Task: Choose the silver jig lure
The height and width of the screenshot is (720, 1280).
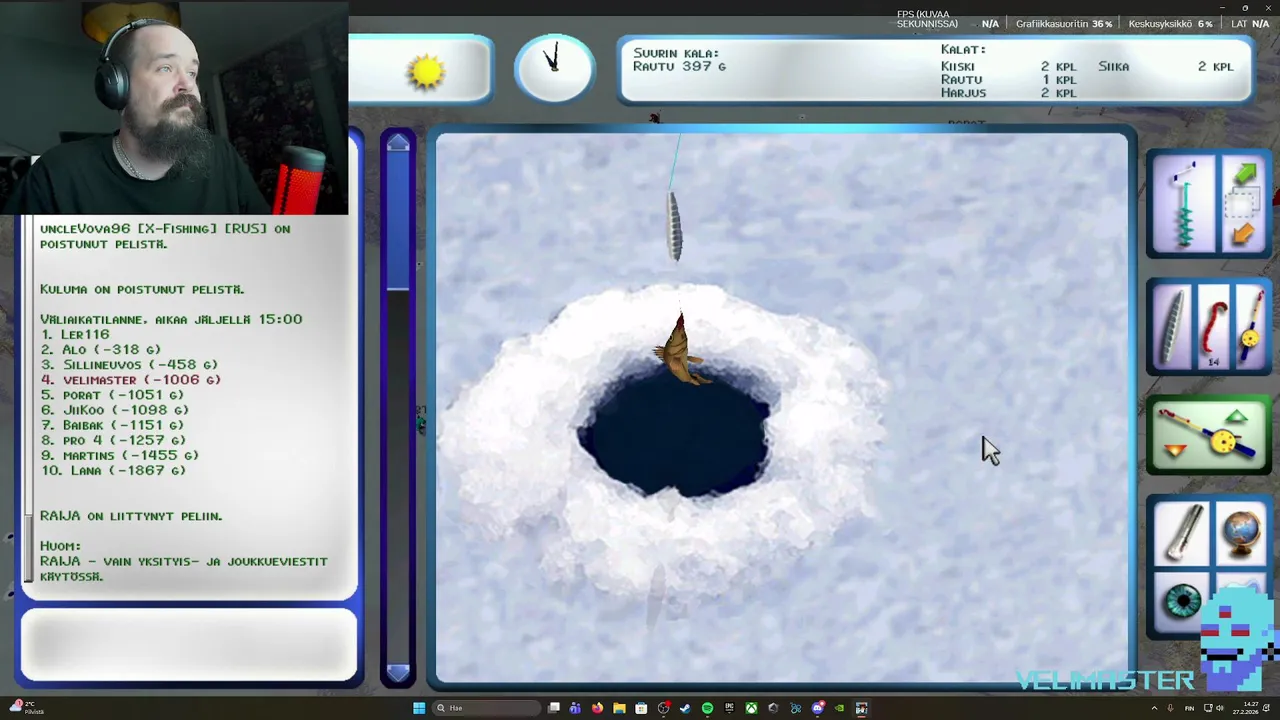Action: pos(1174,326)
